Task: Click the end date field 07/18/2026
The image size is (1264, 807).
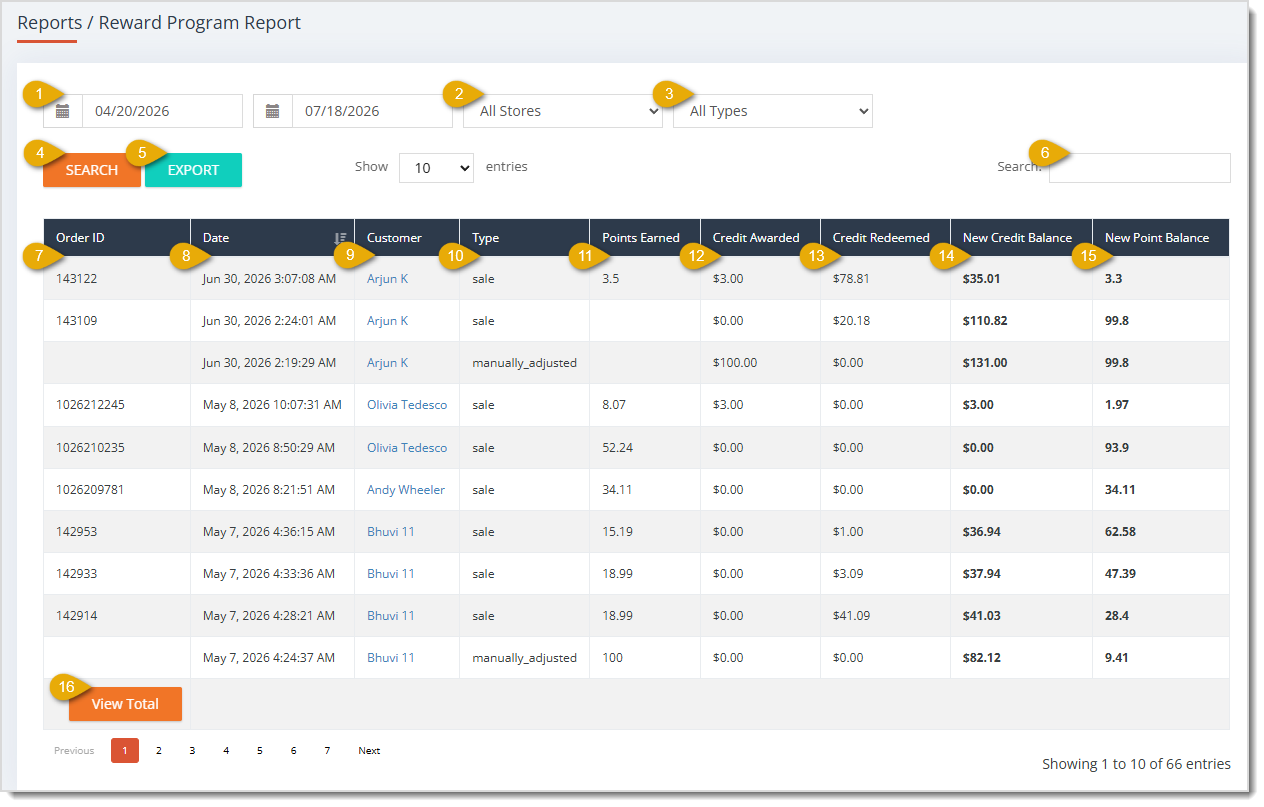Action: (x=372, y=111)
